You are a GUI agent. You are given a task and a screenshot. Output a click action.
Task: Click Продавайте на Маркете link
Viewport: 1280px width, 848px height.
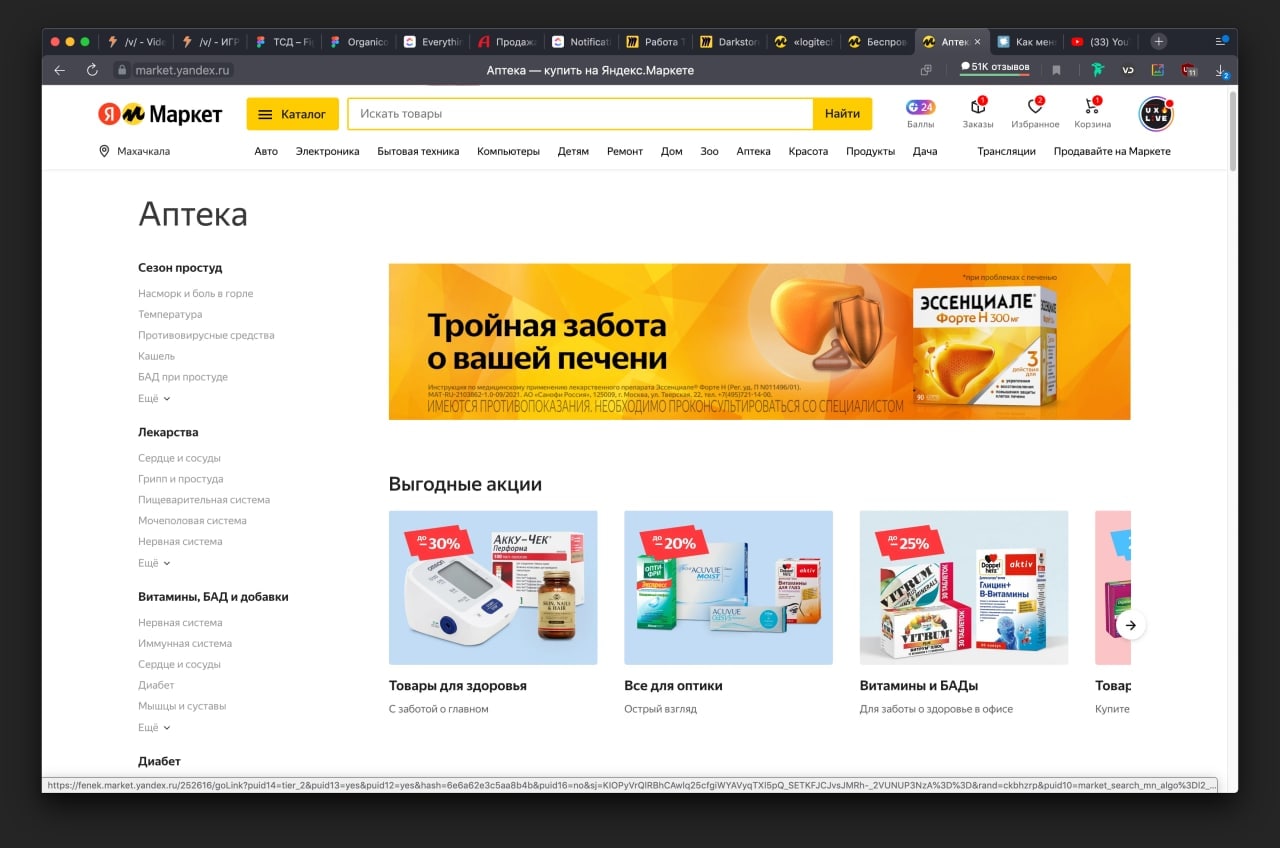1112,151
